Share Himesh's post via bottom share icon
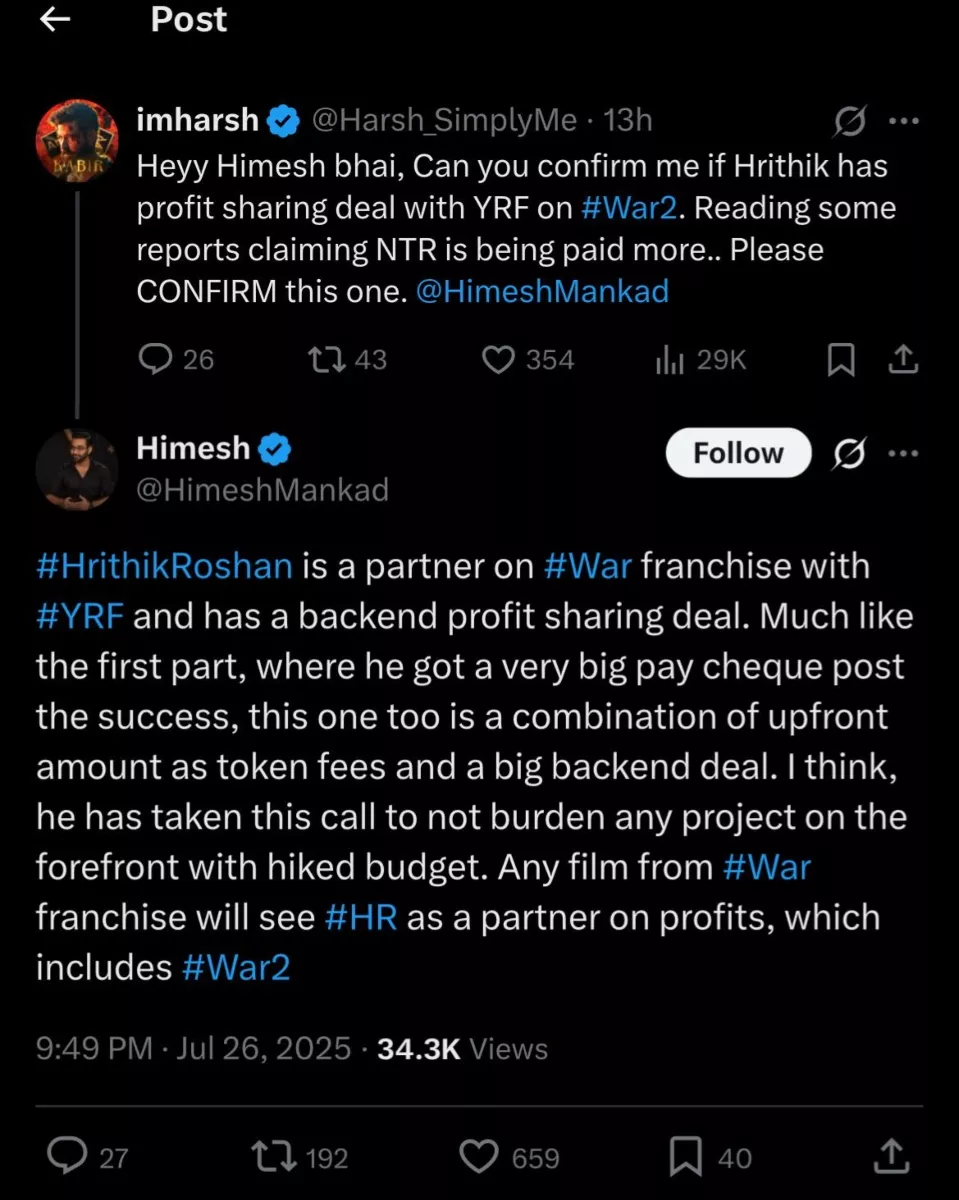The image size is (959, 1200). tap(891, 1157)
